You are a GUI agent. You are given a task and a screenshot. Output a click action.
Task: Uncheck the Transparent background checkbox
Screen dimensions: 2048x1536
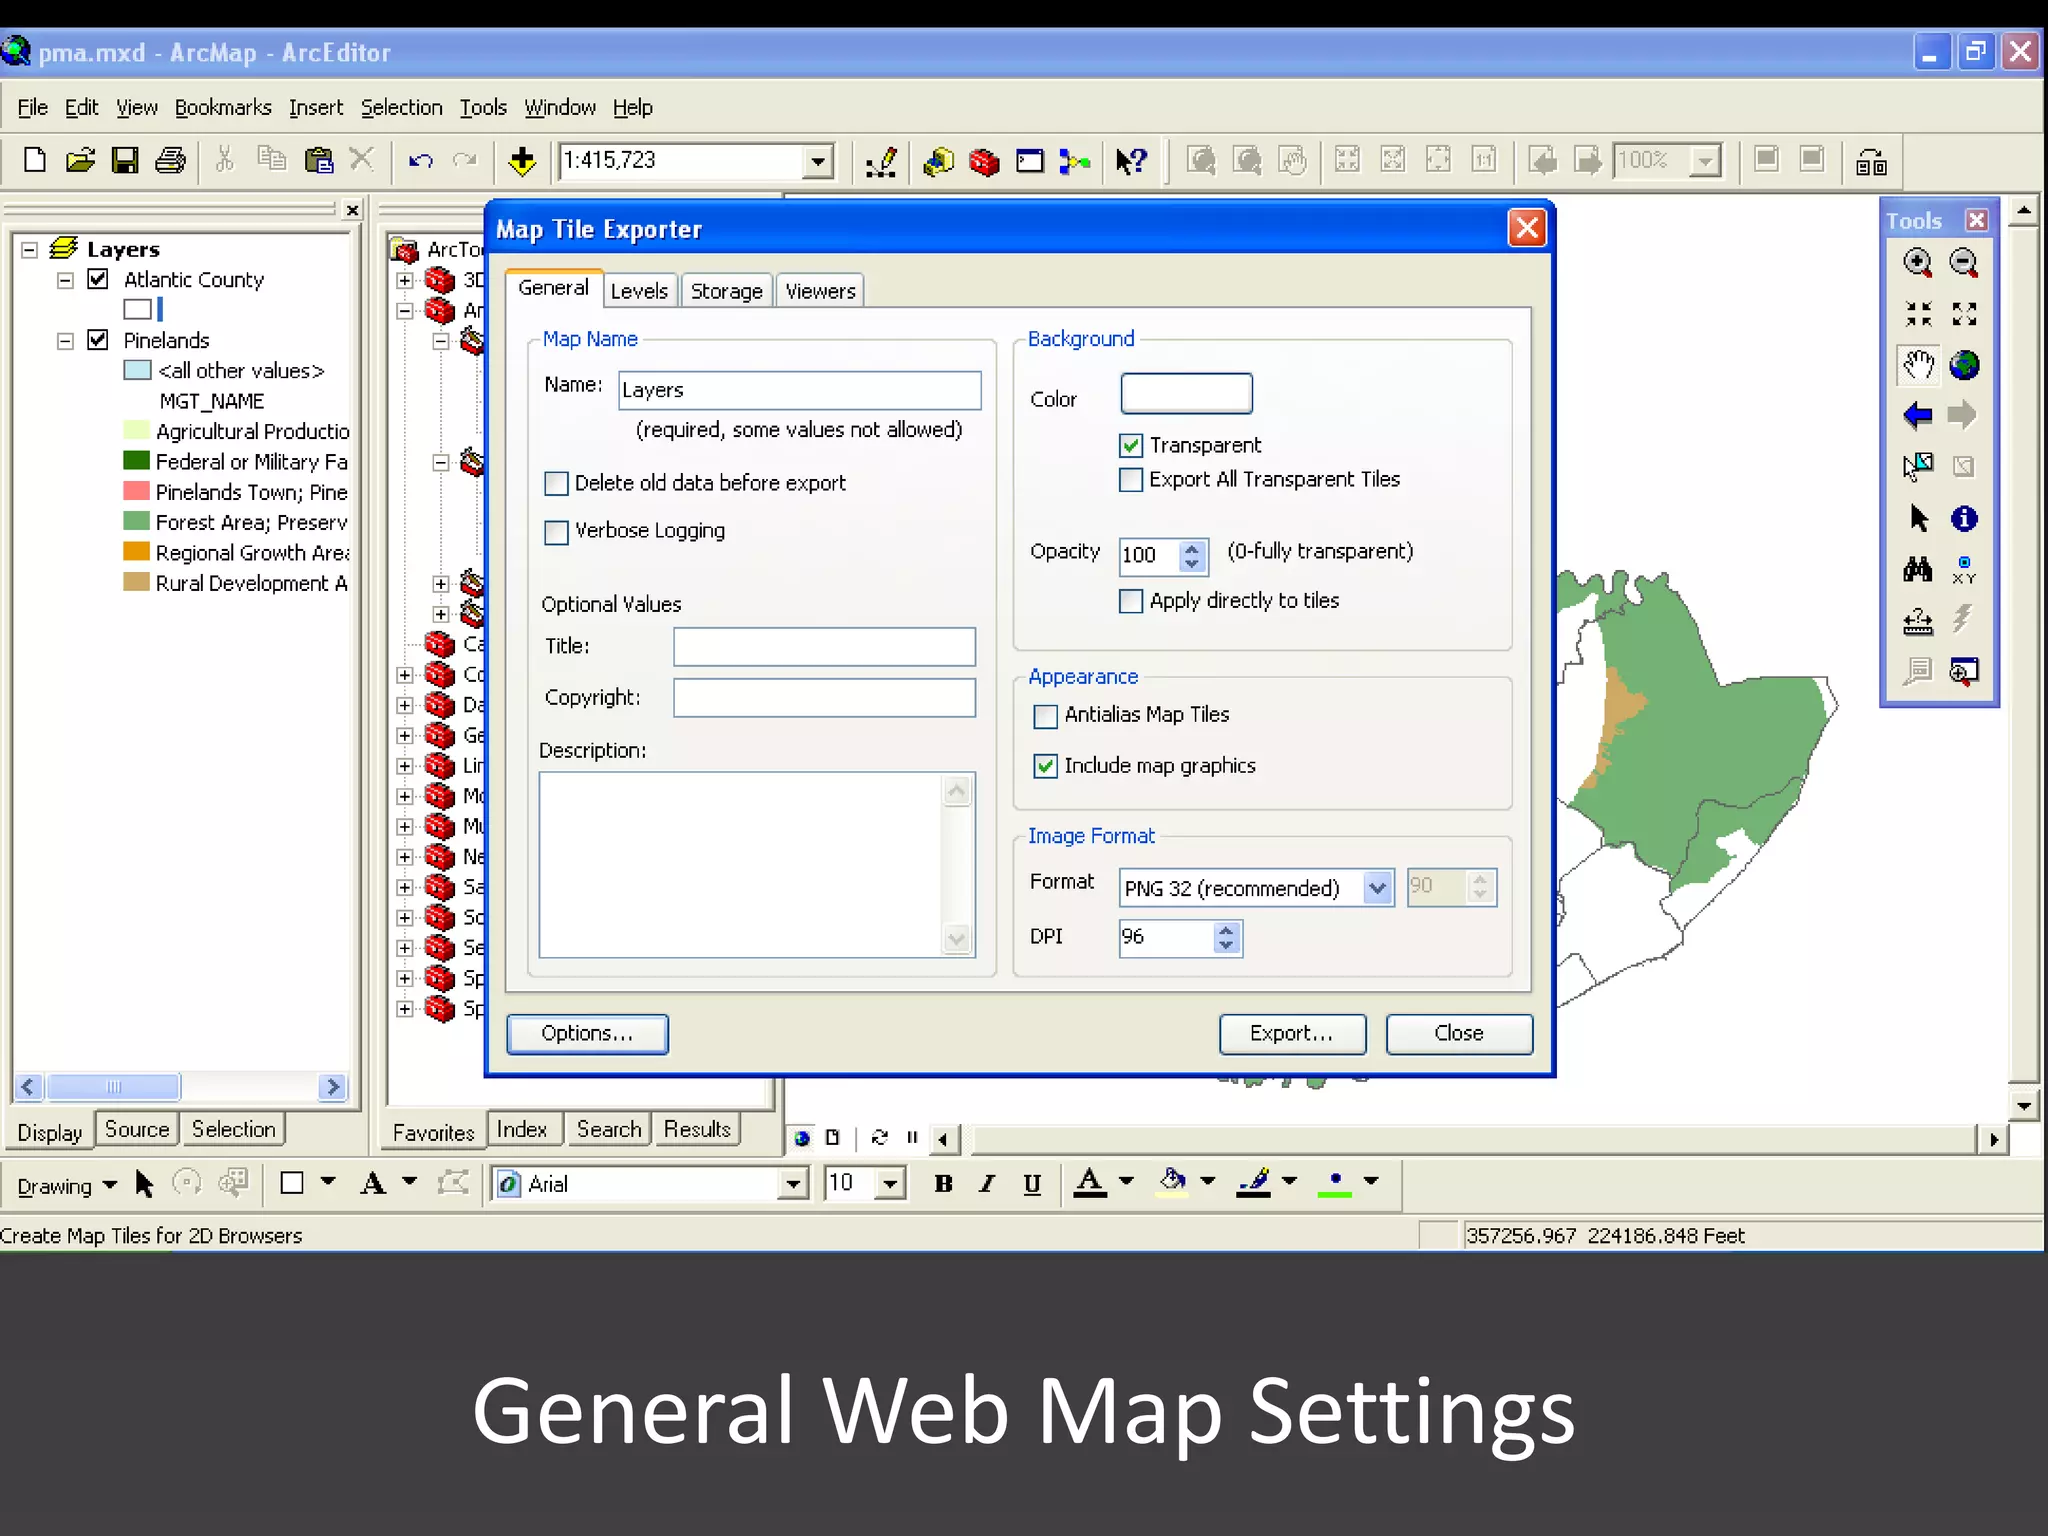tap(1131, 445)
